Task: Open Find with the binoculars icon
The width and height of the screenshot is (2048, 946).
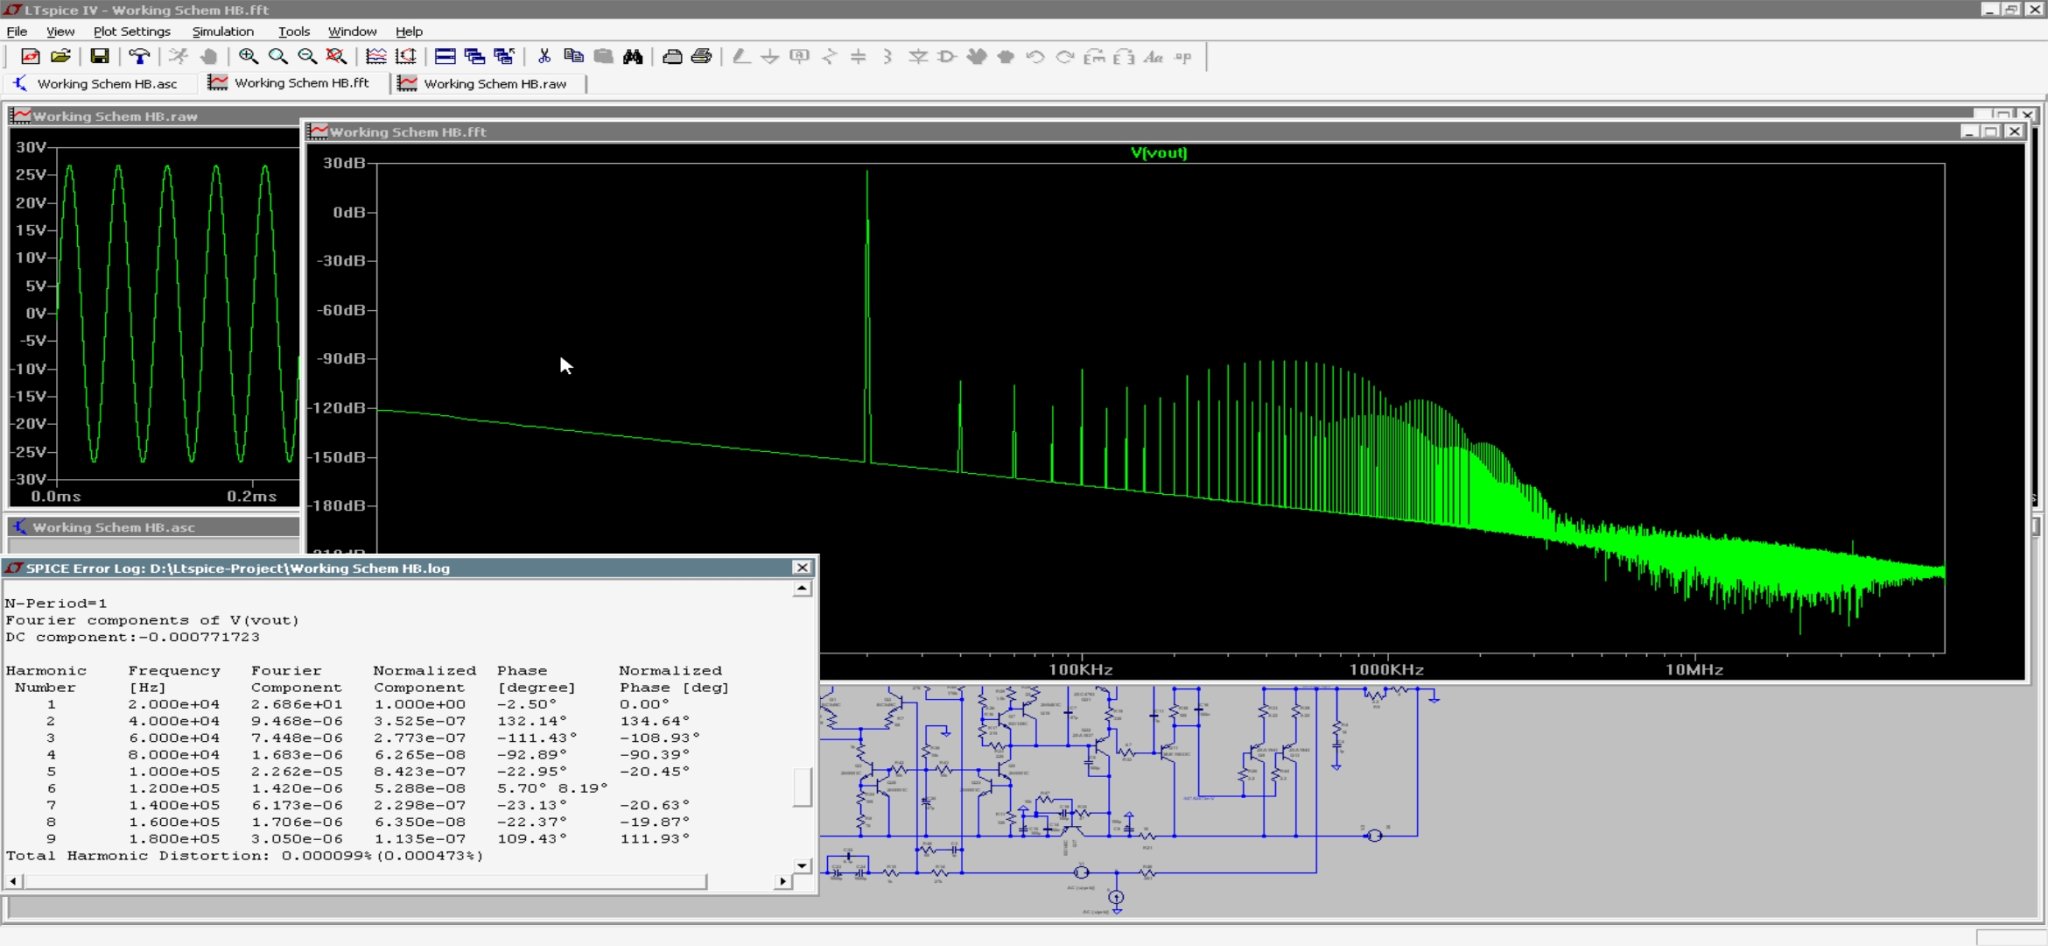Action: [x=633, y=57]
